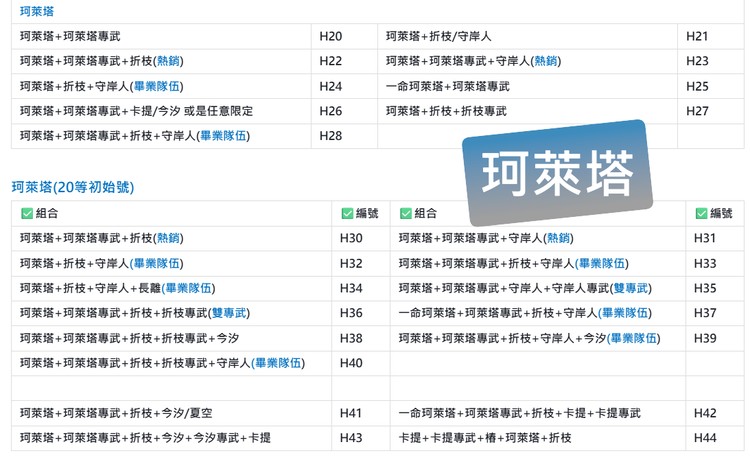This screenshot has width=750, height=462.
Task: Click the 雙專武 link in the H36 row
Action: [x=230, y=313]
